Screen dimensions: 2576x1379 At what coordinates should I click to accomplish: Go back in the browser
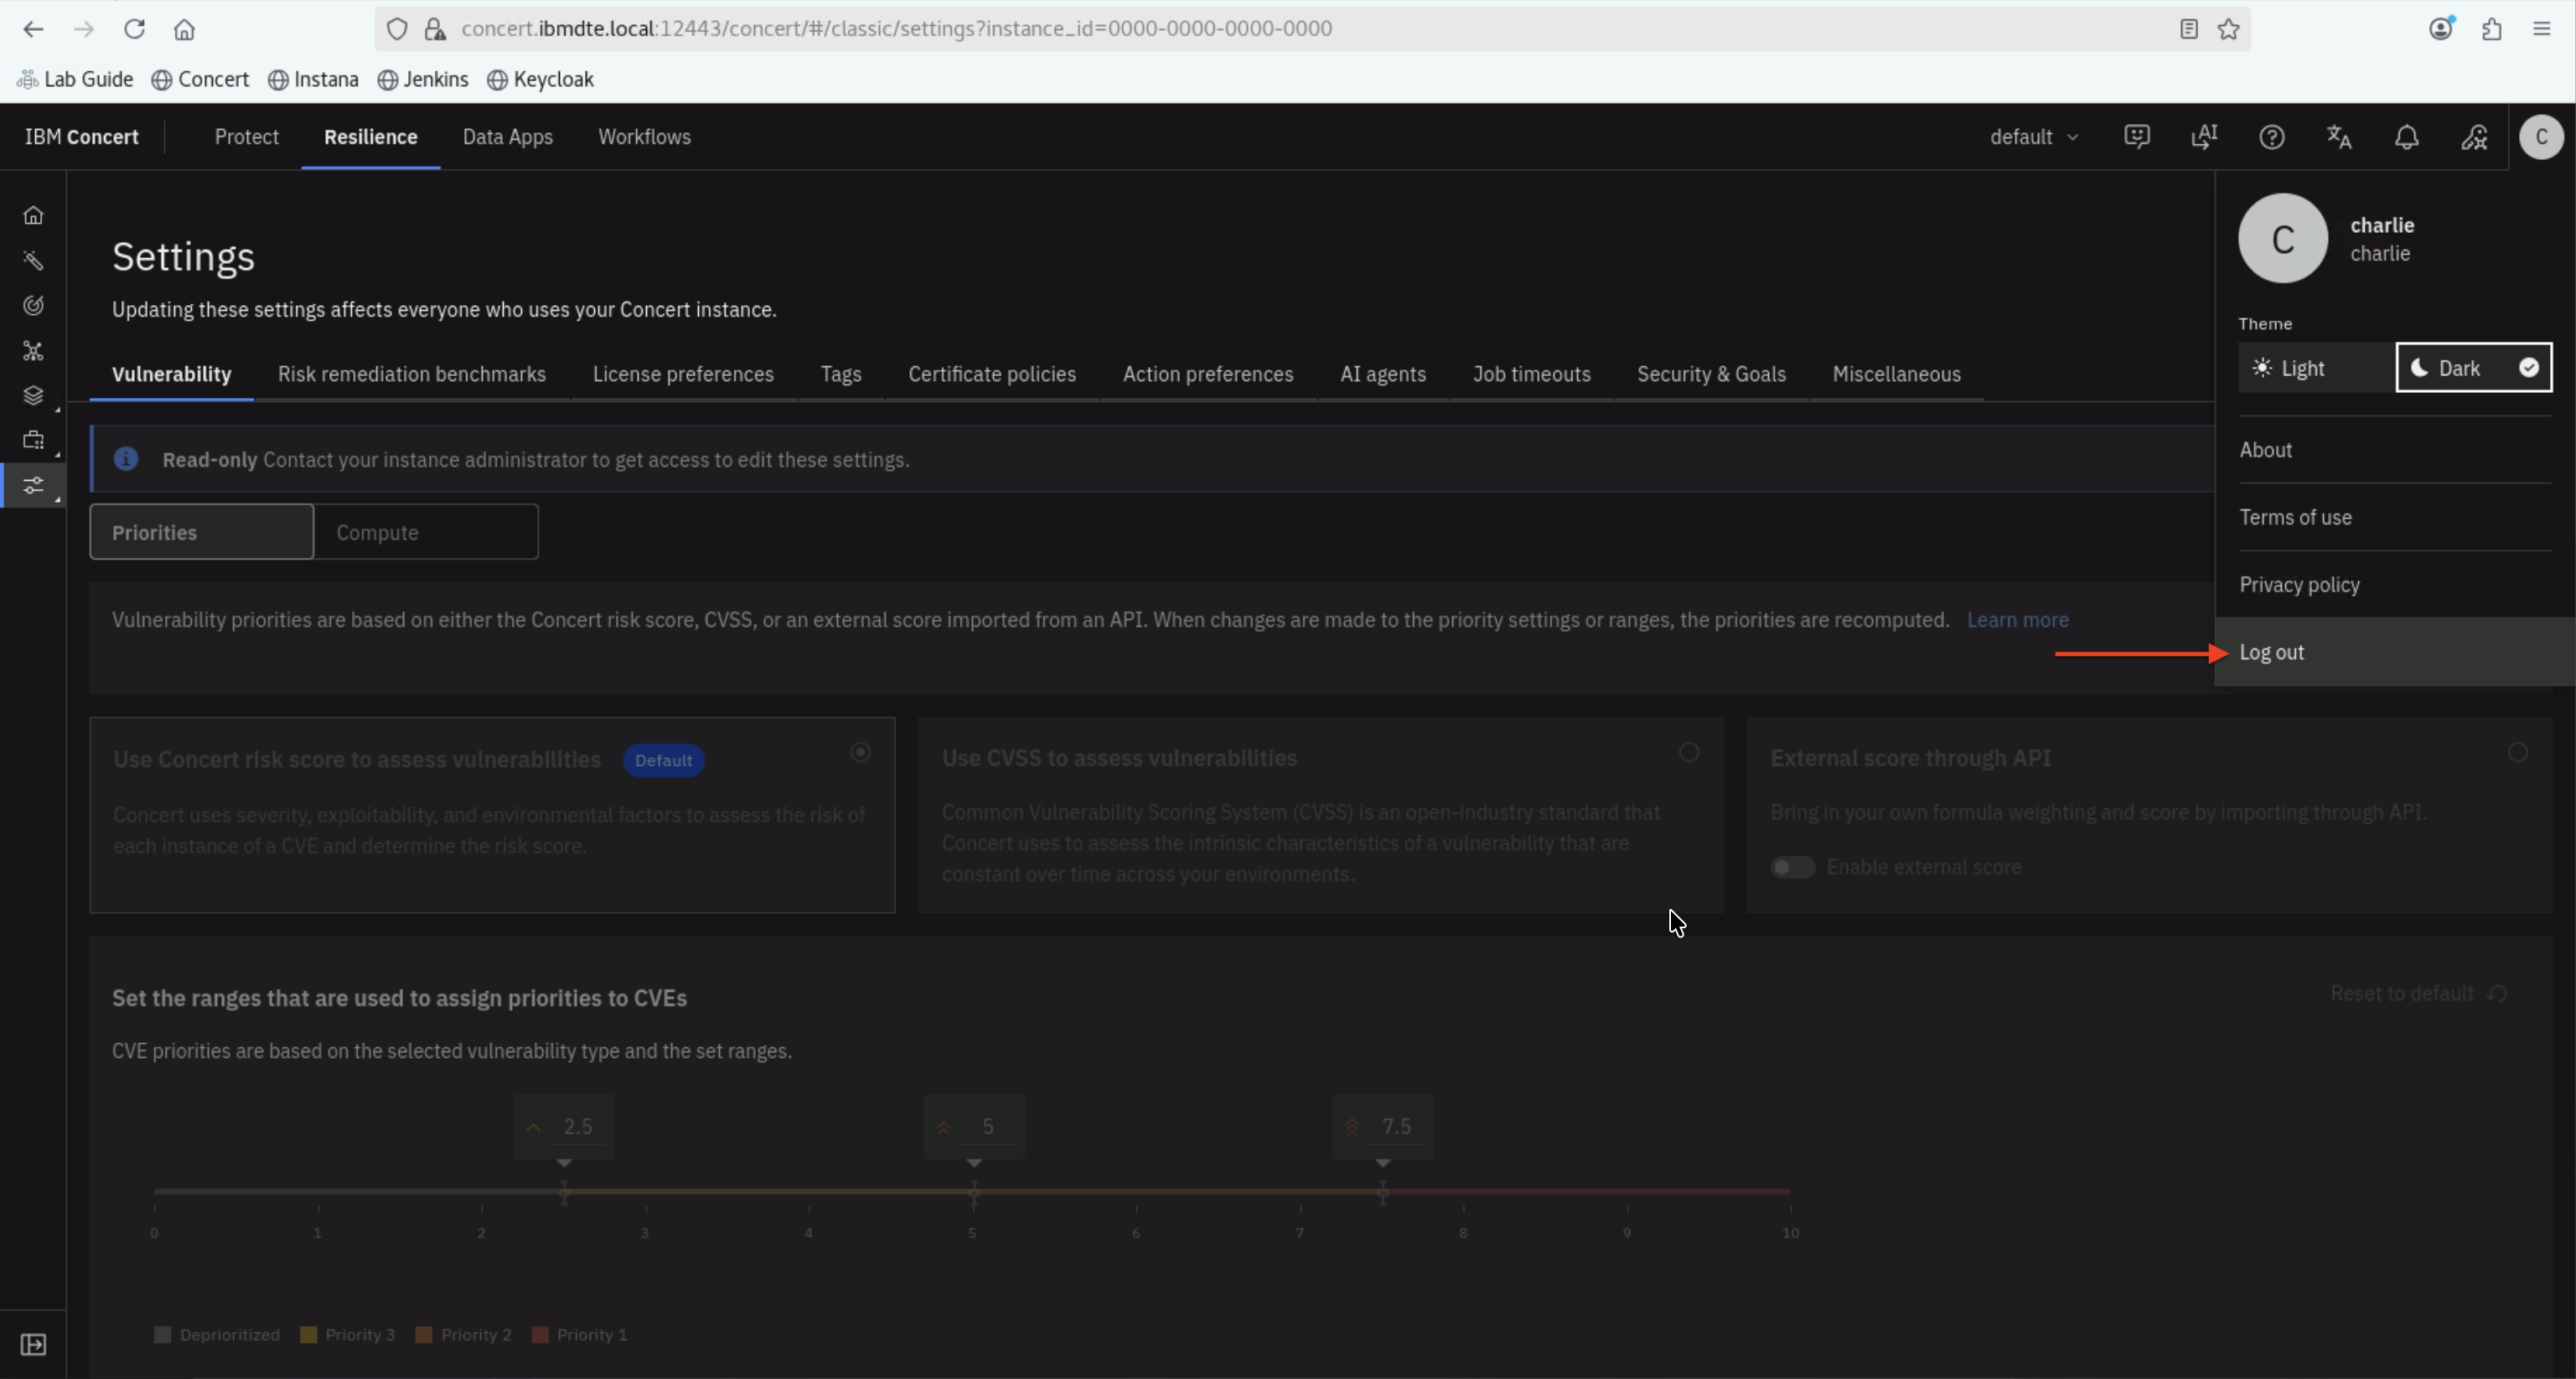click(33, 29)
